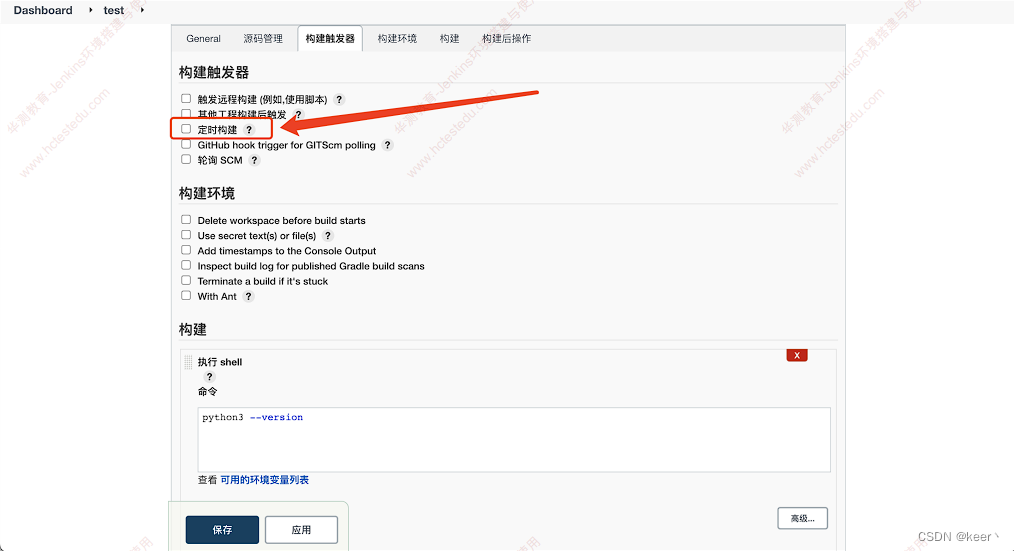Switch to the 源码管理 tab
The height and width of the screenshot is (551, 1014).
[x=263, y=39]
